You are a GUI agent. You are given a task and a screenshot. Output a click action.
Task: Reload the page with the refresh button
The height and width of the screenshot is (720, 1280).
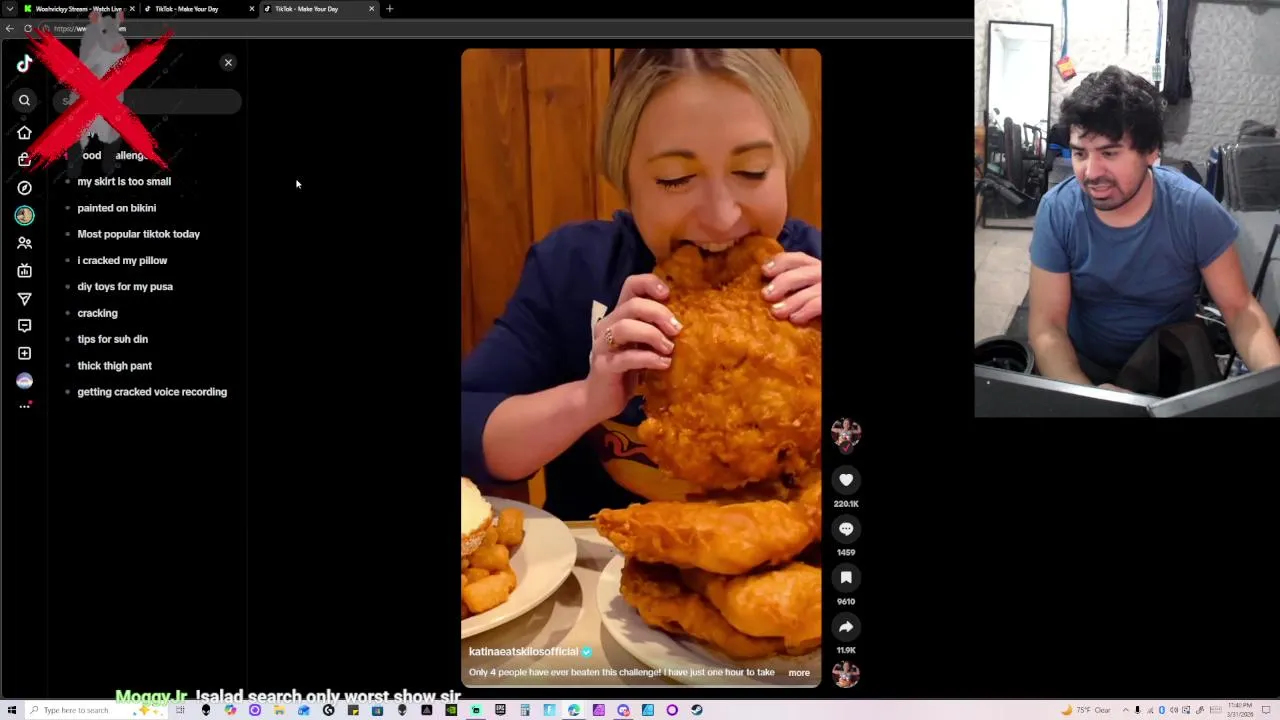tap(28, 28)
